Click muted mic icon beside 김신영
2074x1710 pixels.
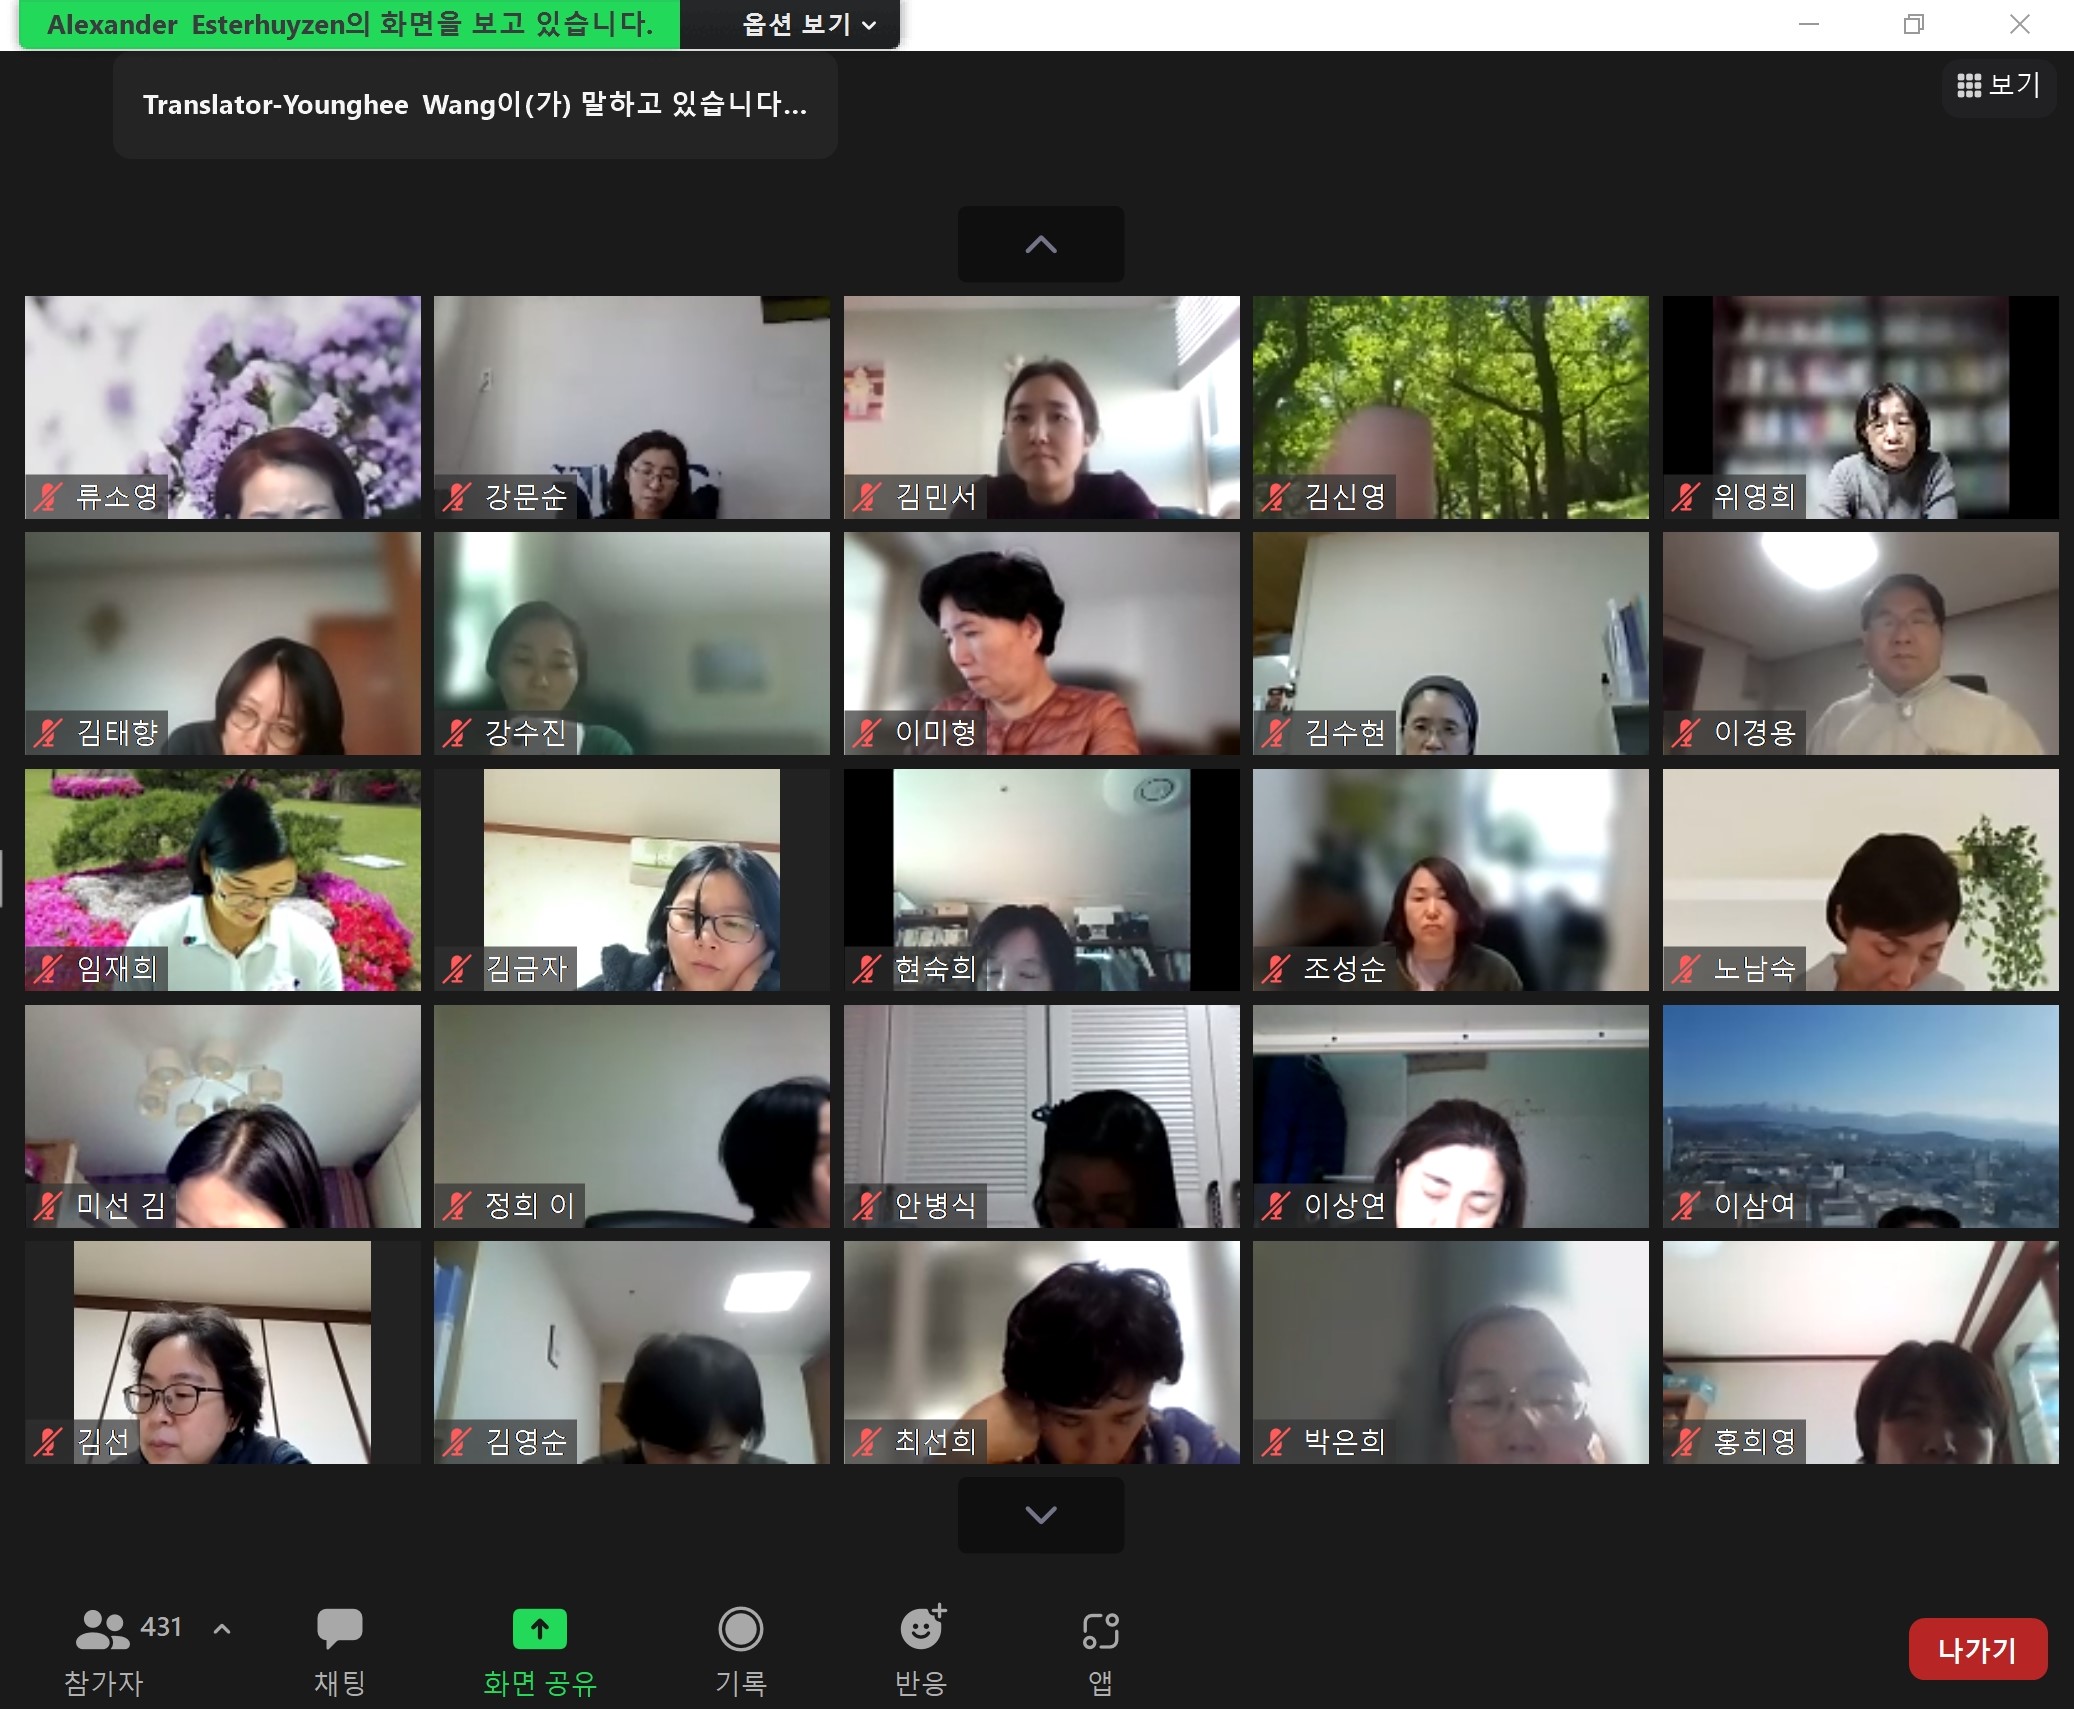[1276, 497]
